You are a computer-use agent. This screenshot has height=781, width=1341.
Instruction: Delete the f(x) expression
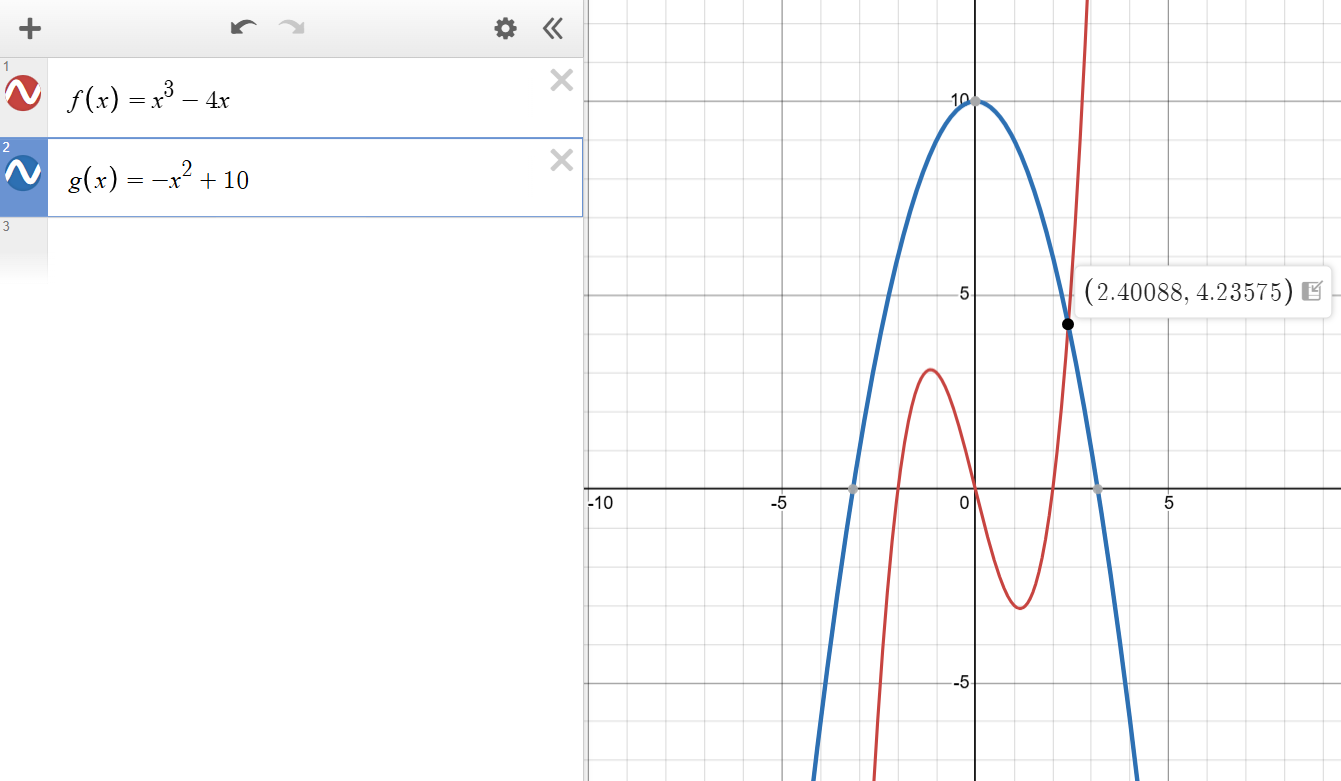(562, 80)
